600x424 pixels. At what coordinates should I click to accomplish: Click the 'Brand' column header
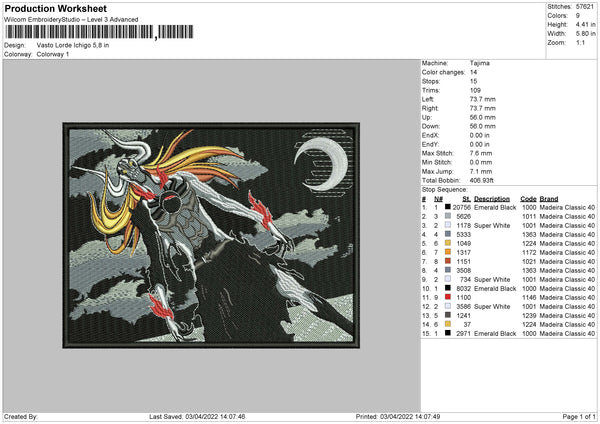click(x=549, y=199)
